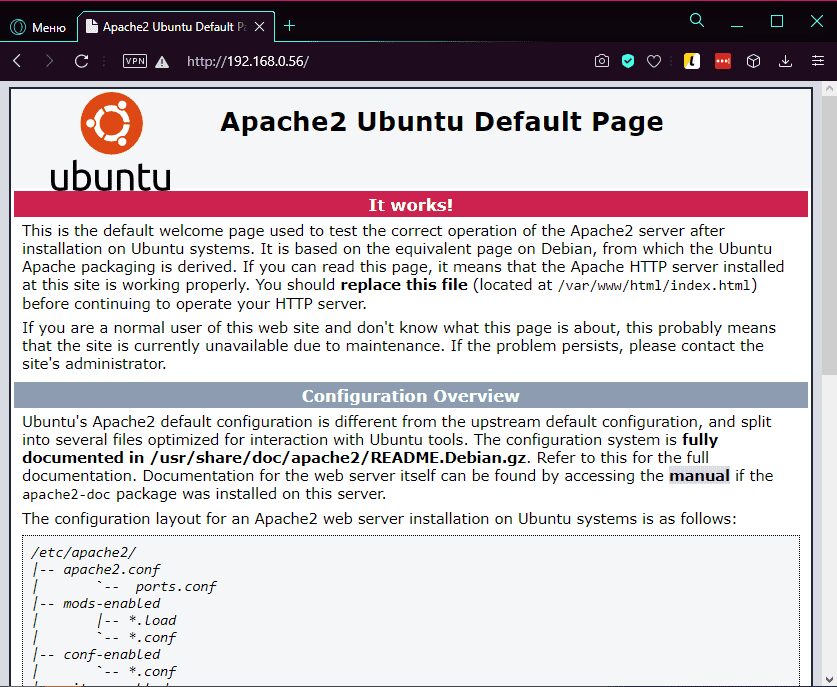The image size is (837, 687).
Task: Click the cube extension icon in the toolbar
Action: [753, 60]
